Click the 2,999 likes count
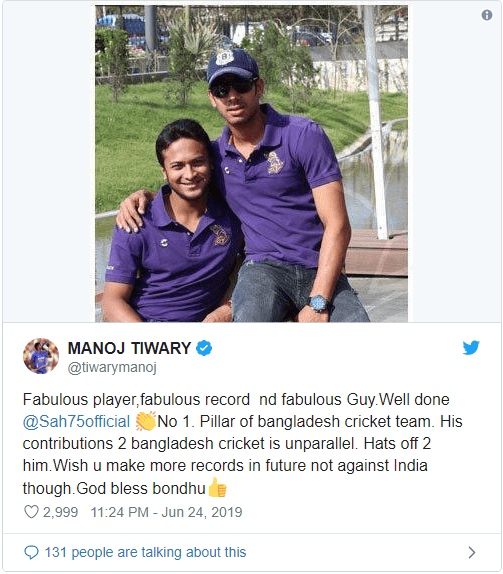The height and width of the screenshot is (574, 503). pos(60,512)
